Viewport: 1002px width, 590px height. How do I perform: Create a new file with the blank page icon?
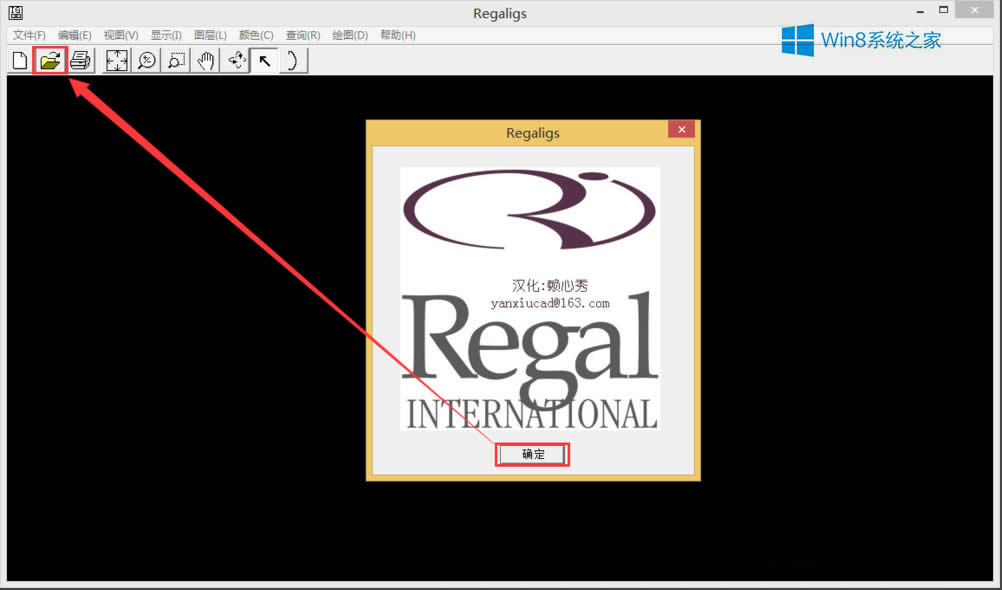[20, 61]
